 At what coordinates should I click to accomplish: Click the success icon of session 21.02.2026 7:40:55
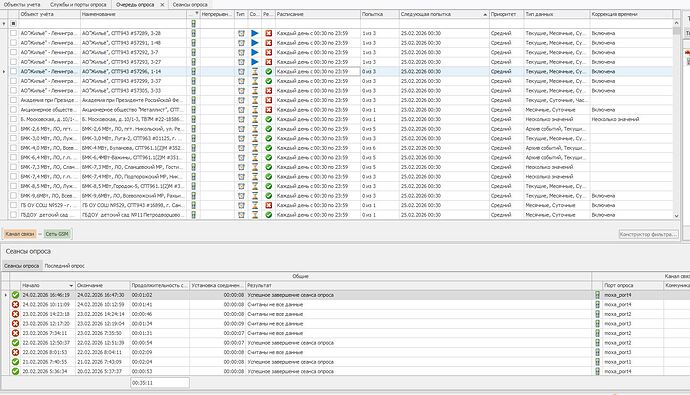point(15,362)
